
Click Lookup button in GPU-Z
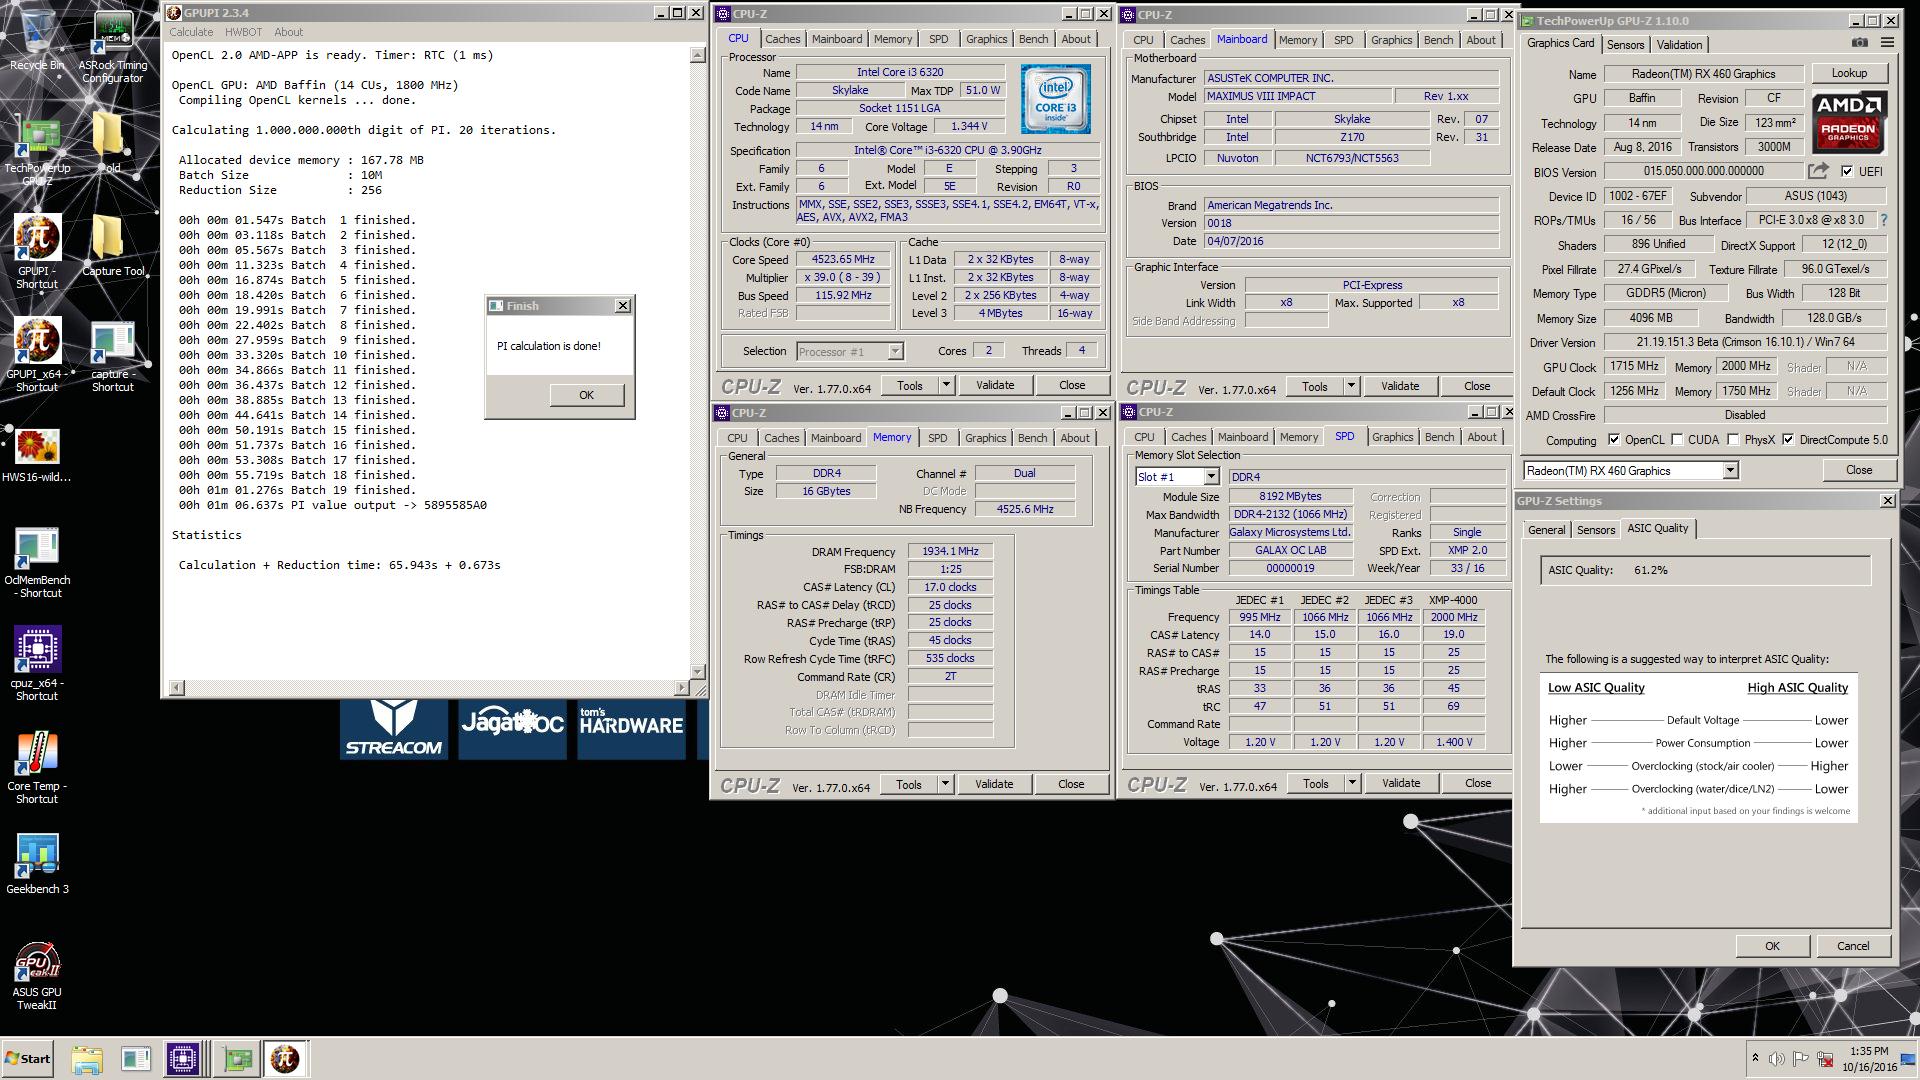pos(1849,73)
